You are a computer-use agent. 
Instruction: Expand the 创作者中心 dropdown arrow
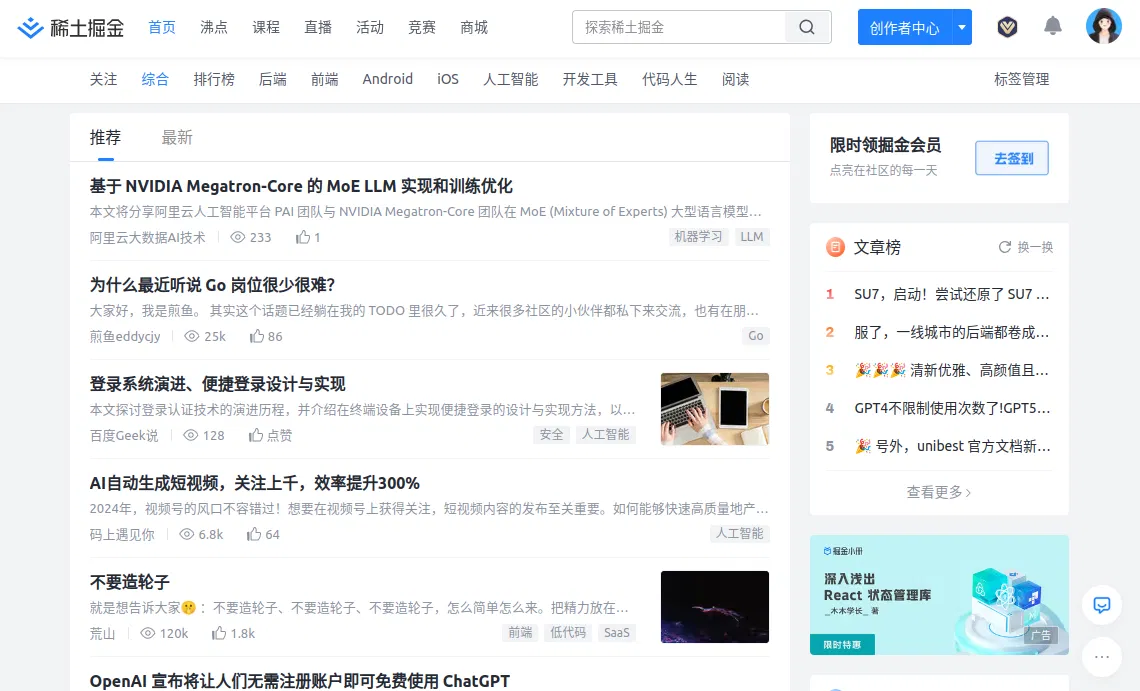[962, 28]
